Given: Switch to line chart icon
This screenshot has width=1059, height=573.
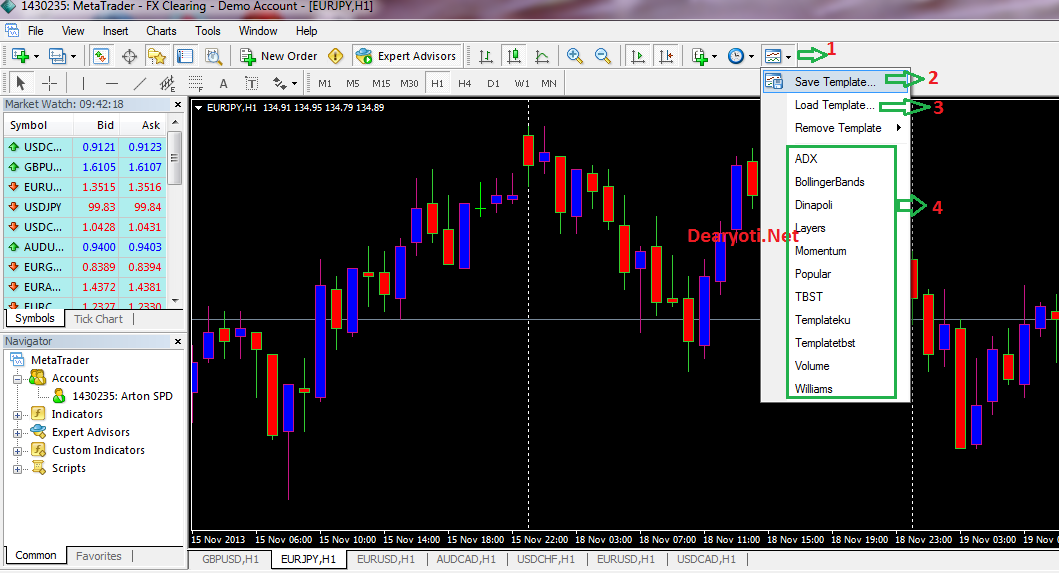Looking at the screenshot, I should [x=542, y=56].
